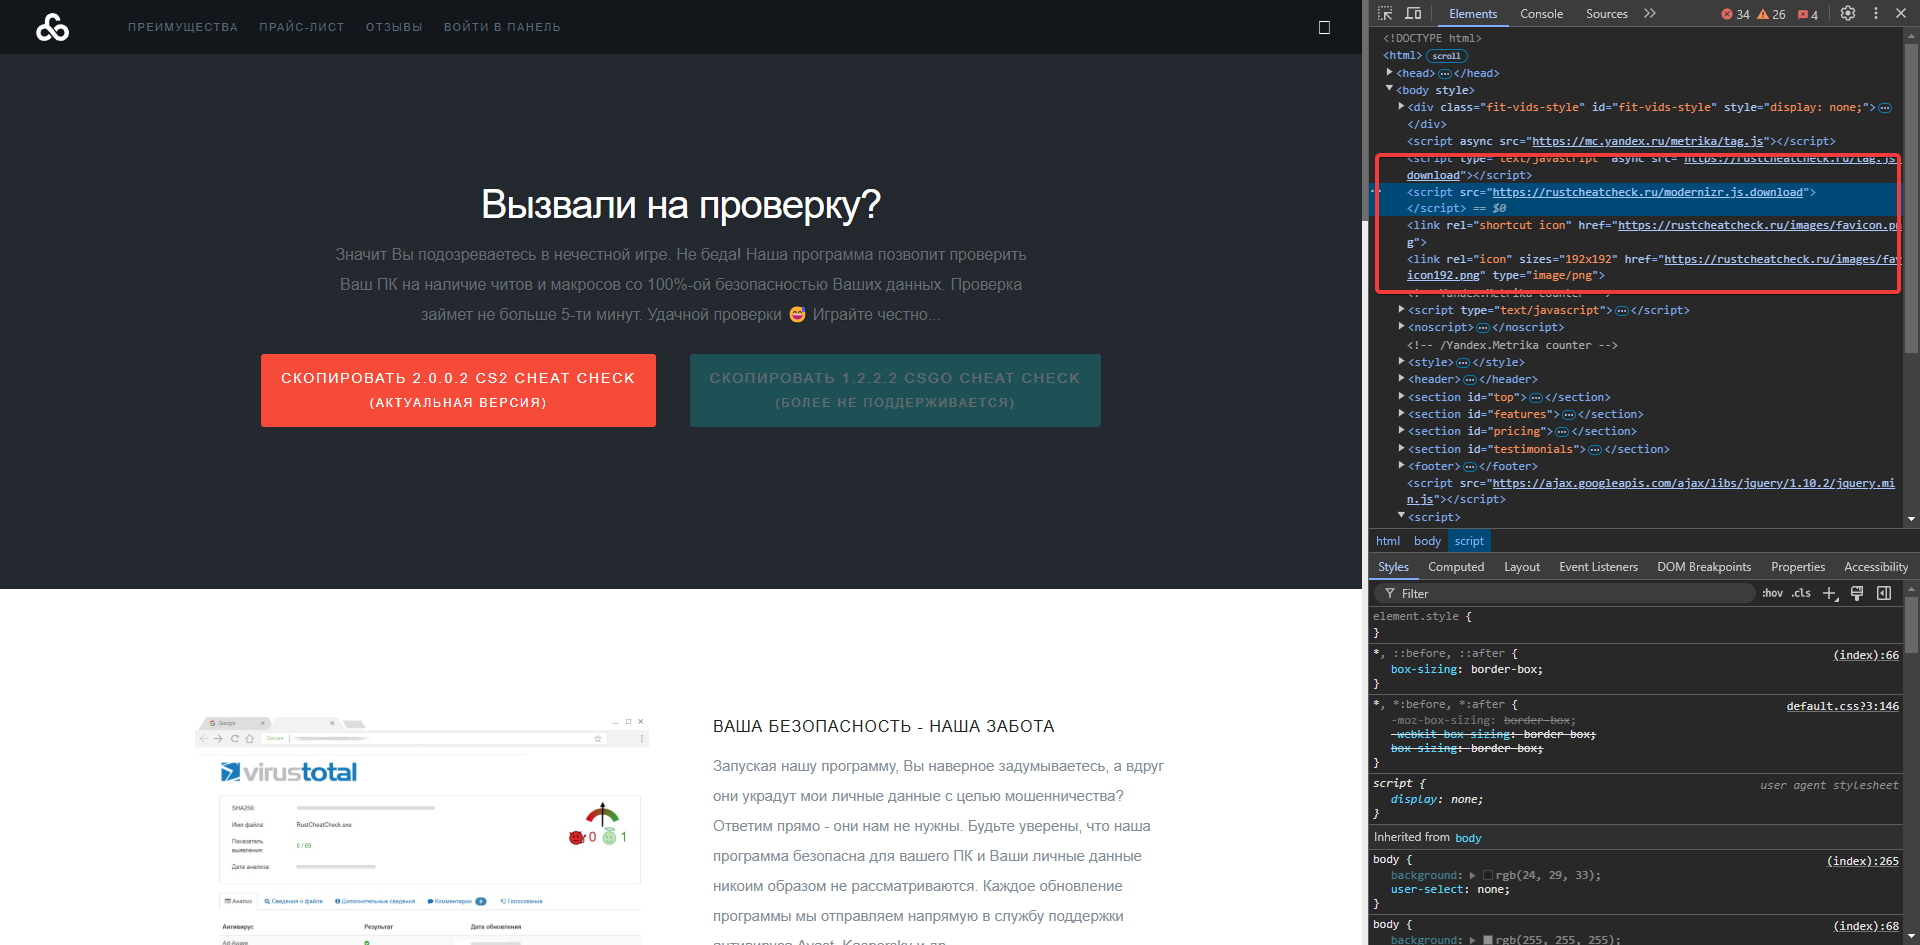Activate the inspect element picker
This screenshot has width=1920, height=945.
pos(1385,14)
